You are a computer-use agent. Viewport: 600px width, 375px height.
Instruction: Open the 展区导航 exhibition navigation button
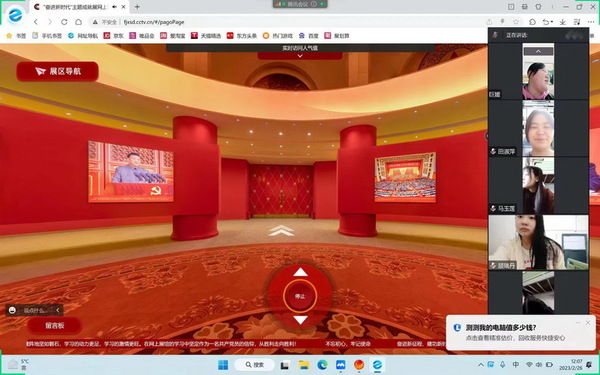point(57,71)
